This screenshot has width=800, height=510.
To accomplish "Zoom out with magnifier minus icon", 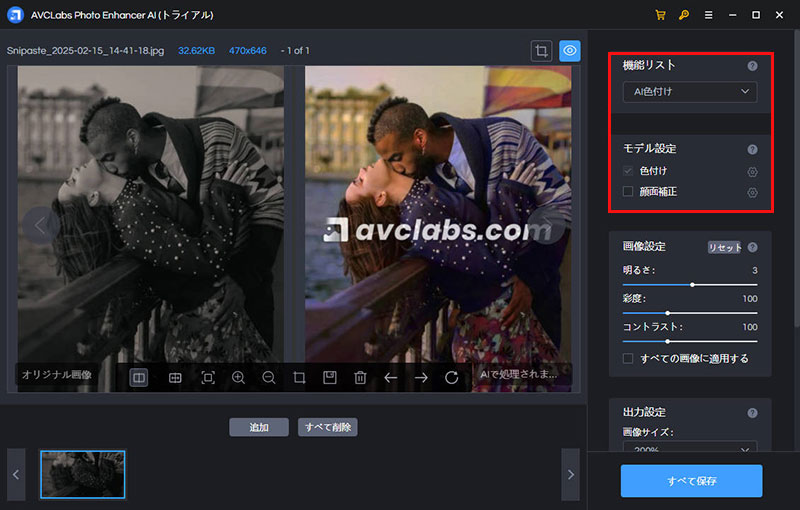I will 269,378.
